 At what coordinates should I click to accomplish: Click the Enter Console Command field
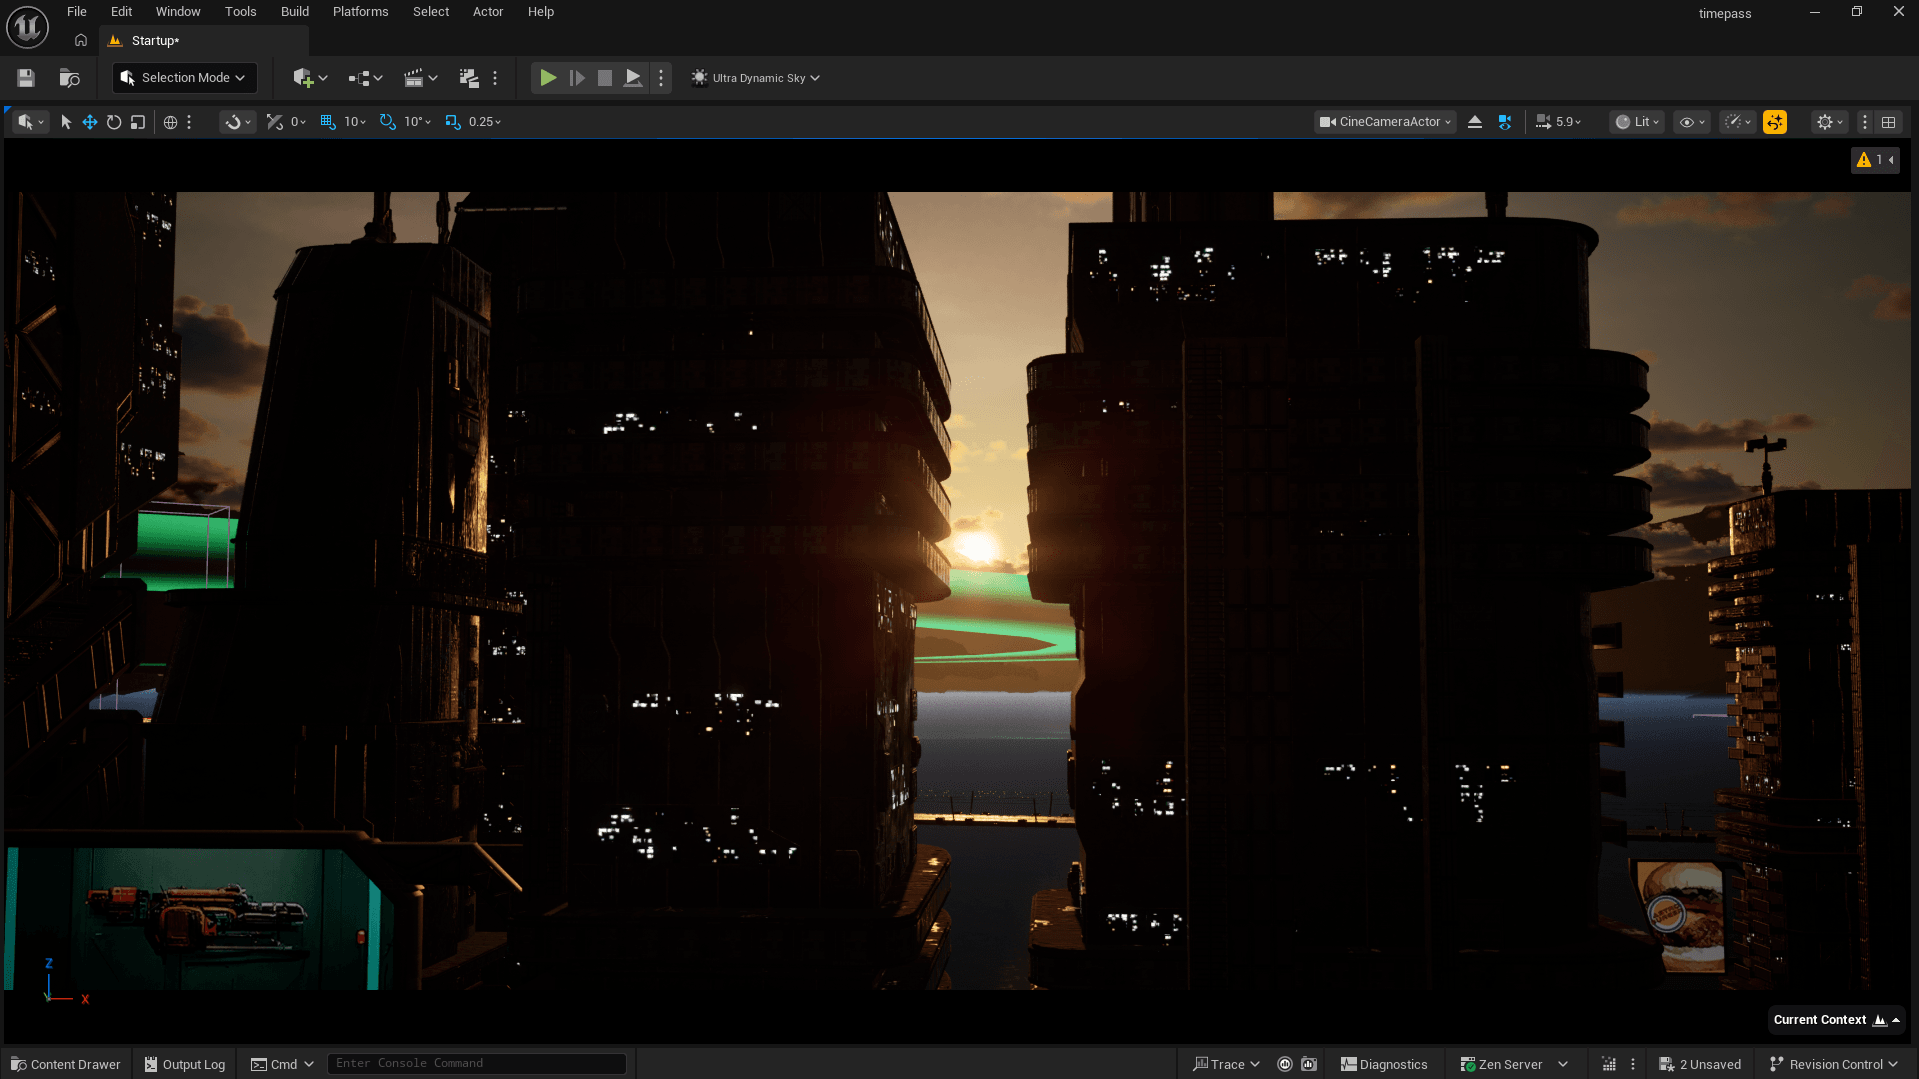coord(476,1063)
